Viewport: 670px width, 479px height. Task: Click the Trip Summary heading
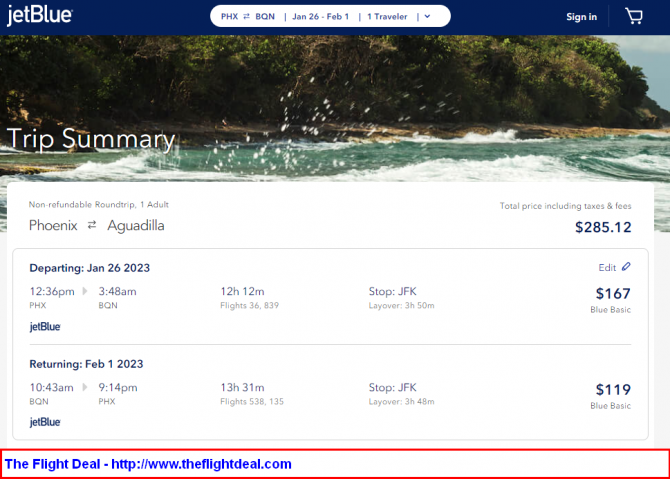pos(91,139)
